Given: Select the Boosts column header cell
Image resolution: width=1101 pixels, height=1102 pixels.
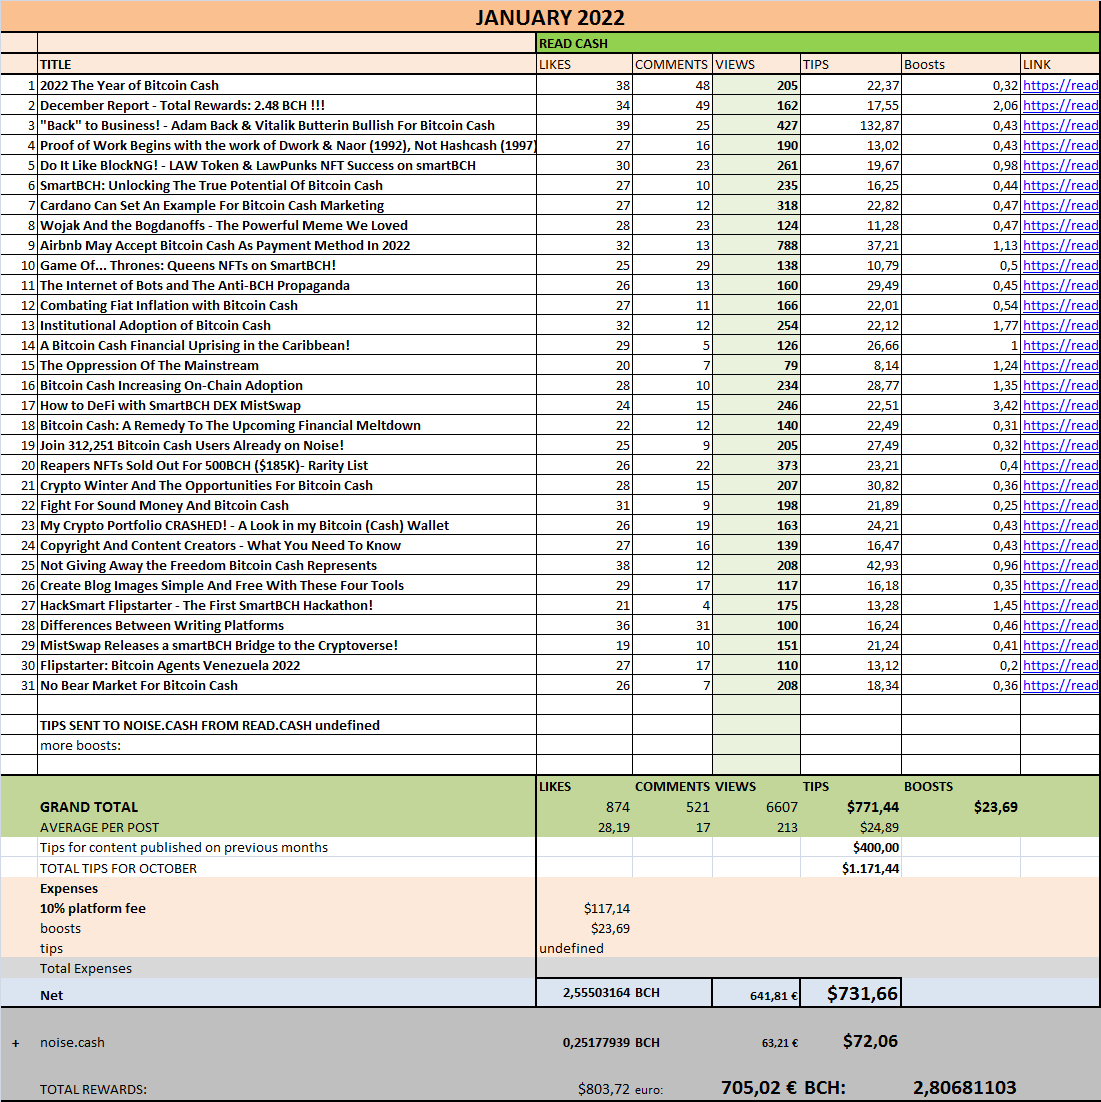Looking at the screenshot, I should point(960,65).
